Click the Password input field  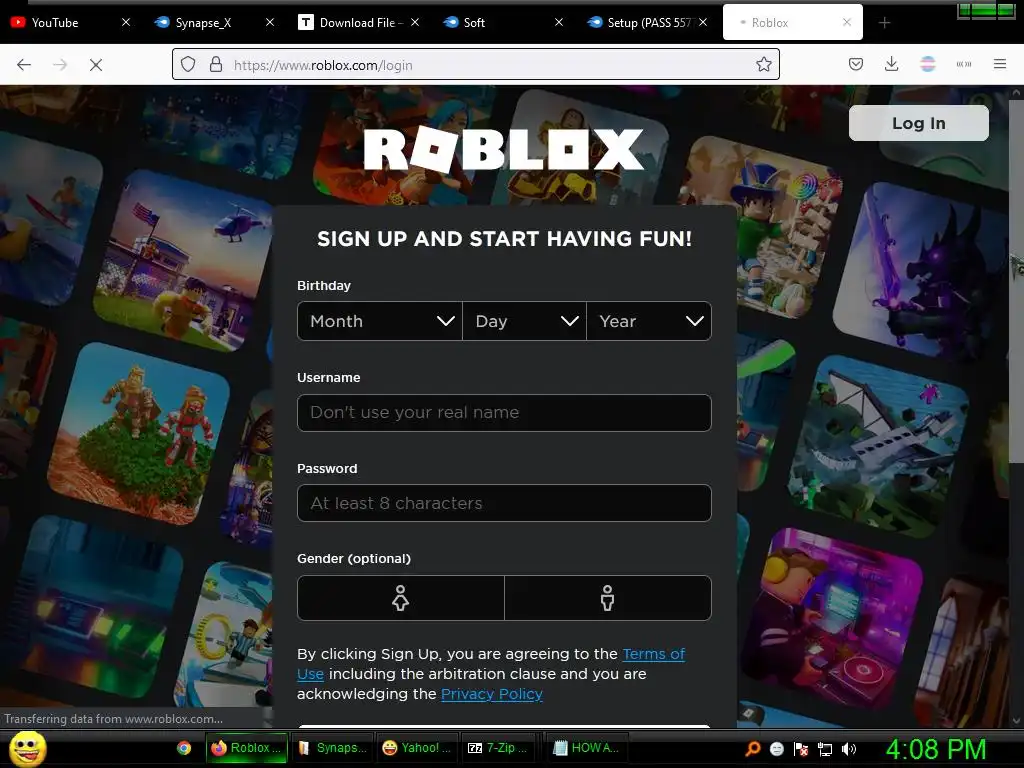(x=504, y=504)
